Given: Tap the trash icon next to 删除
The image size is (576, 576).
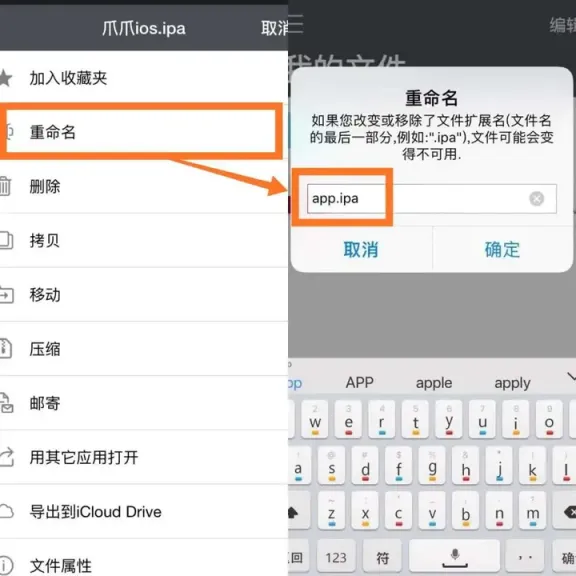Looking at the screenshot, I should point(5,186).
